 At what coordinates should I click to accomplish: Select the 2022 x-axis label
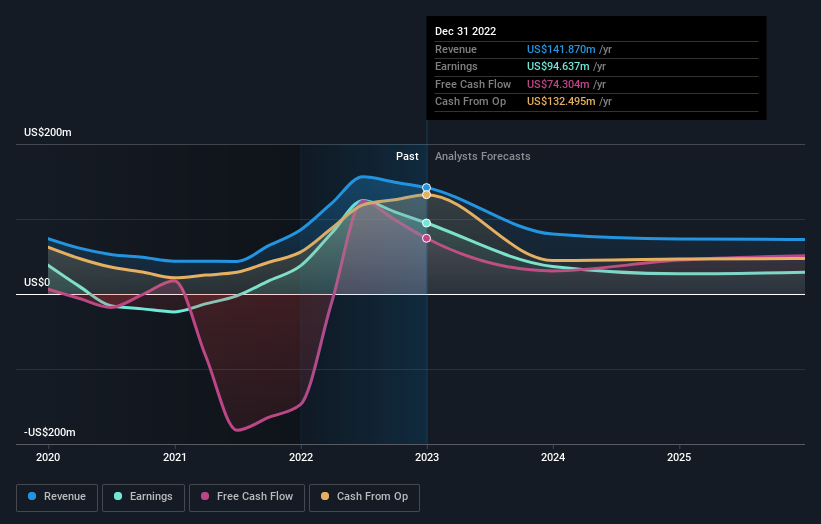pos(301,457)
